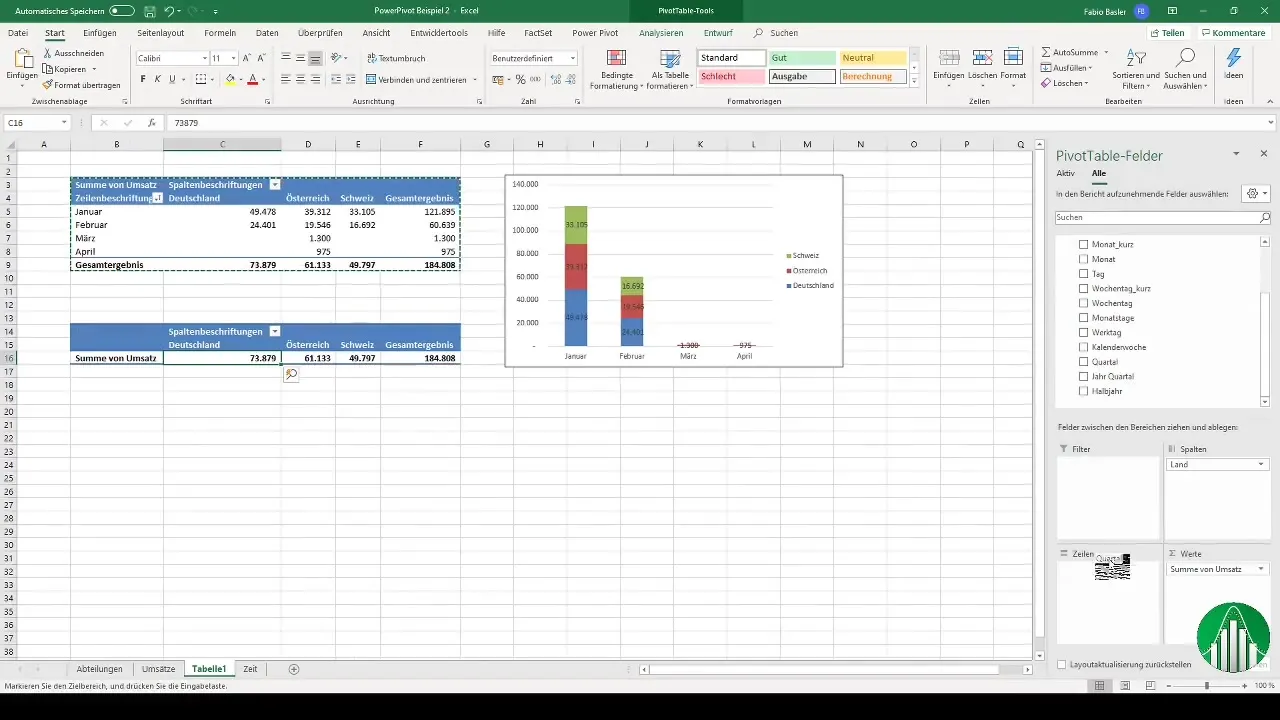Click the Zellen Löschen icon
The width and height of the screenshot is (1280, 720).
click(x=982, y=58)
